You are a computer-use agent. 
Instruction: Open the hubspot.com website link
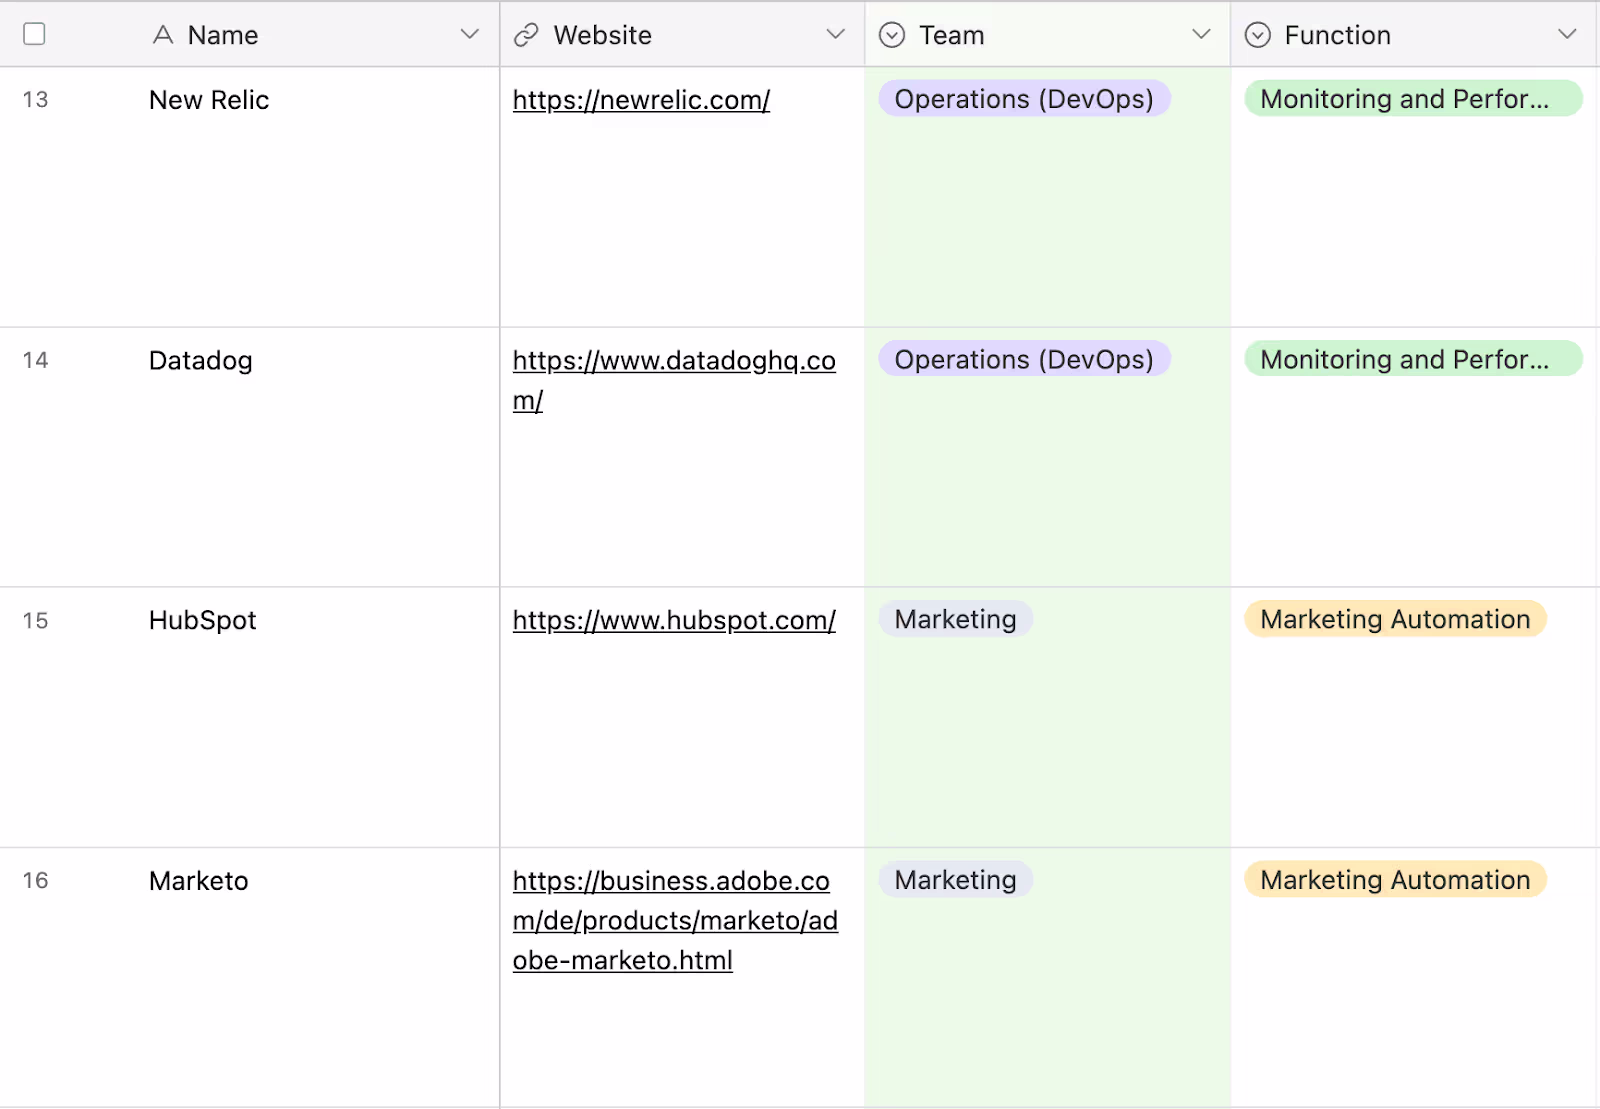[x=674, y=620]
